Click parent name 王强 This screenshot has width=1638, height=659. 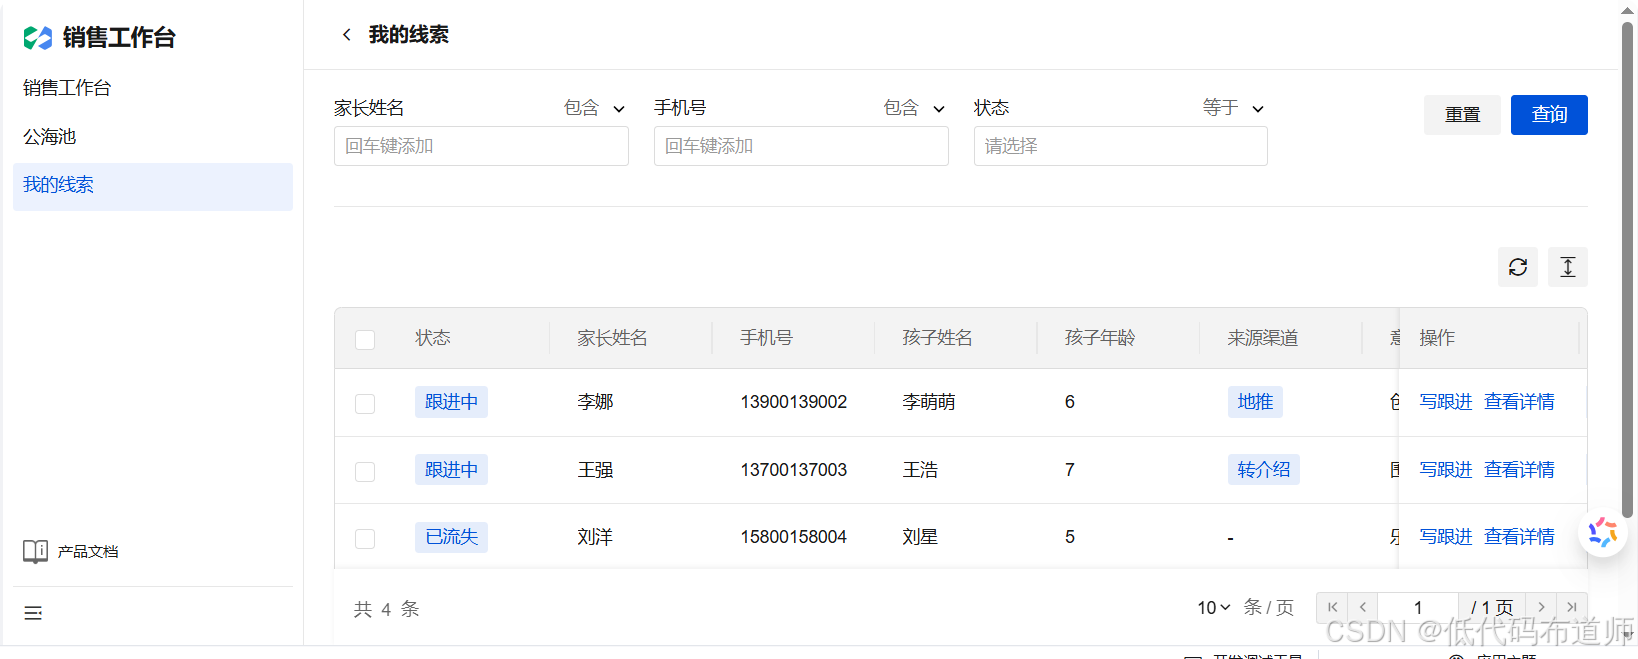pos(595,470)
